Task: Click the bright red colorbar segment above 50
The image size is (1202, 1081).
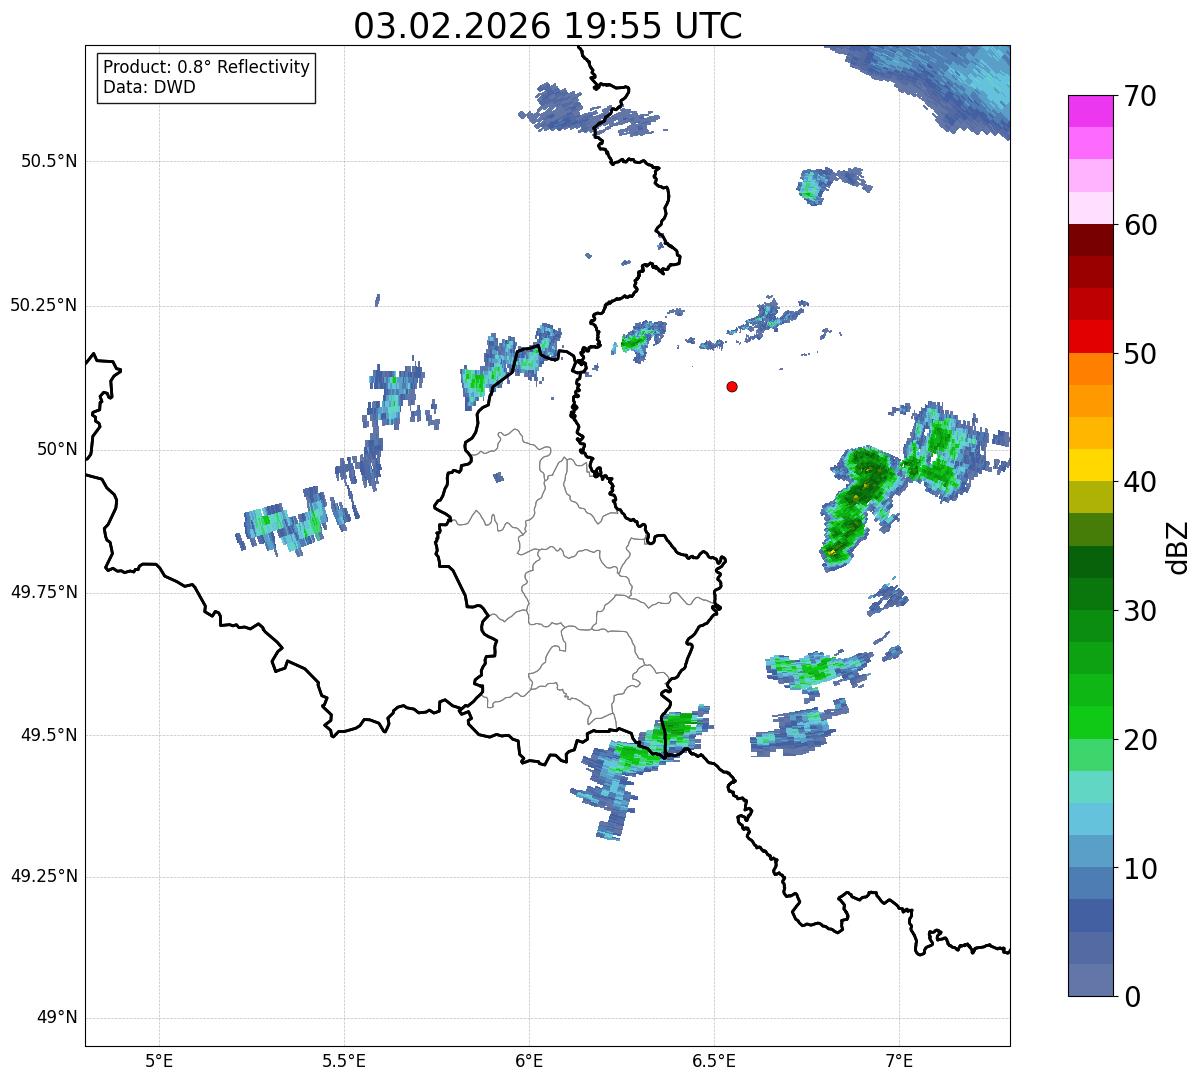Action: click(1090, 337)
